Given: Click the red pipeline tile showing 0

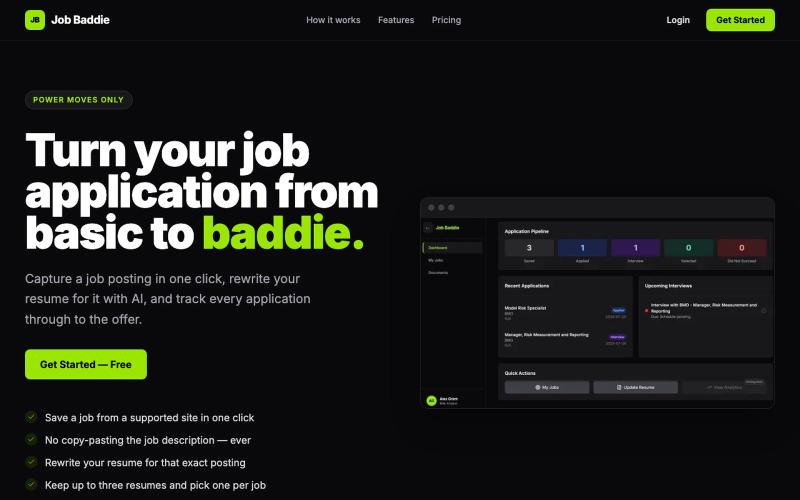Looking at the screenshot, I should click(741, 248).
